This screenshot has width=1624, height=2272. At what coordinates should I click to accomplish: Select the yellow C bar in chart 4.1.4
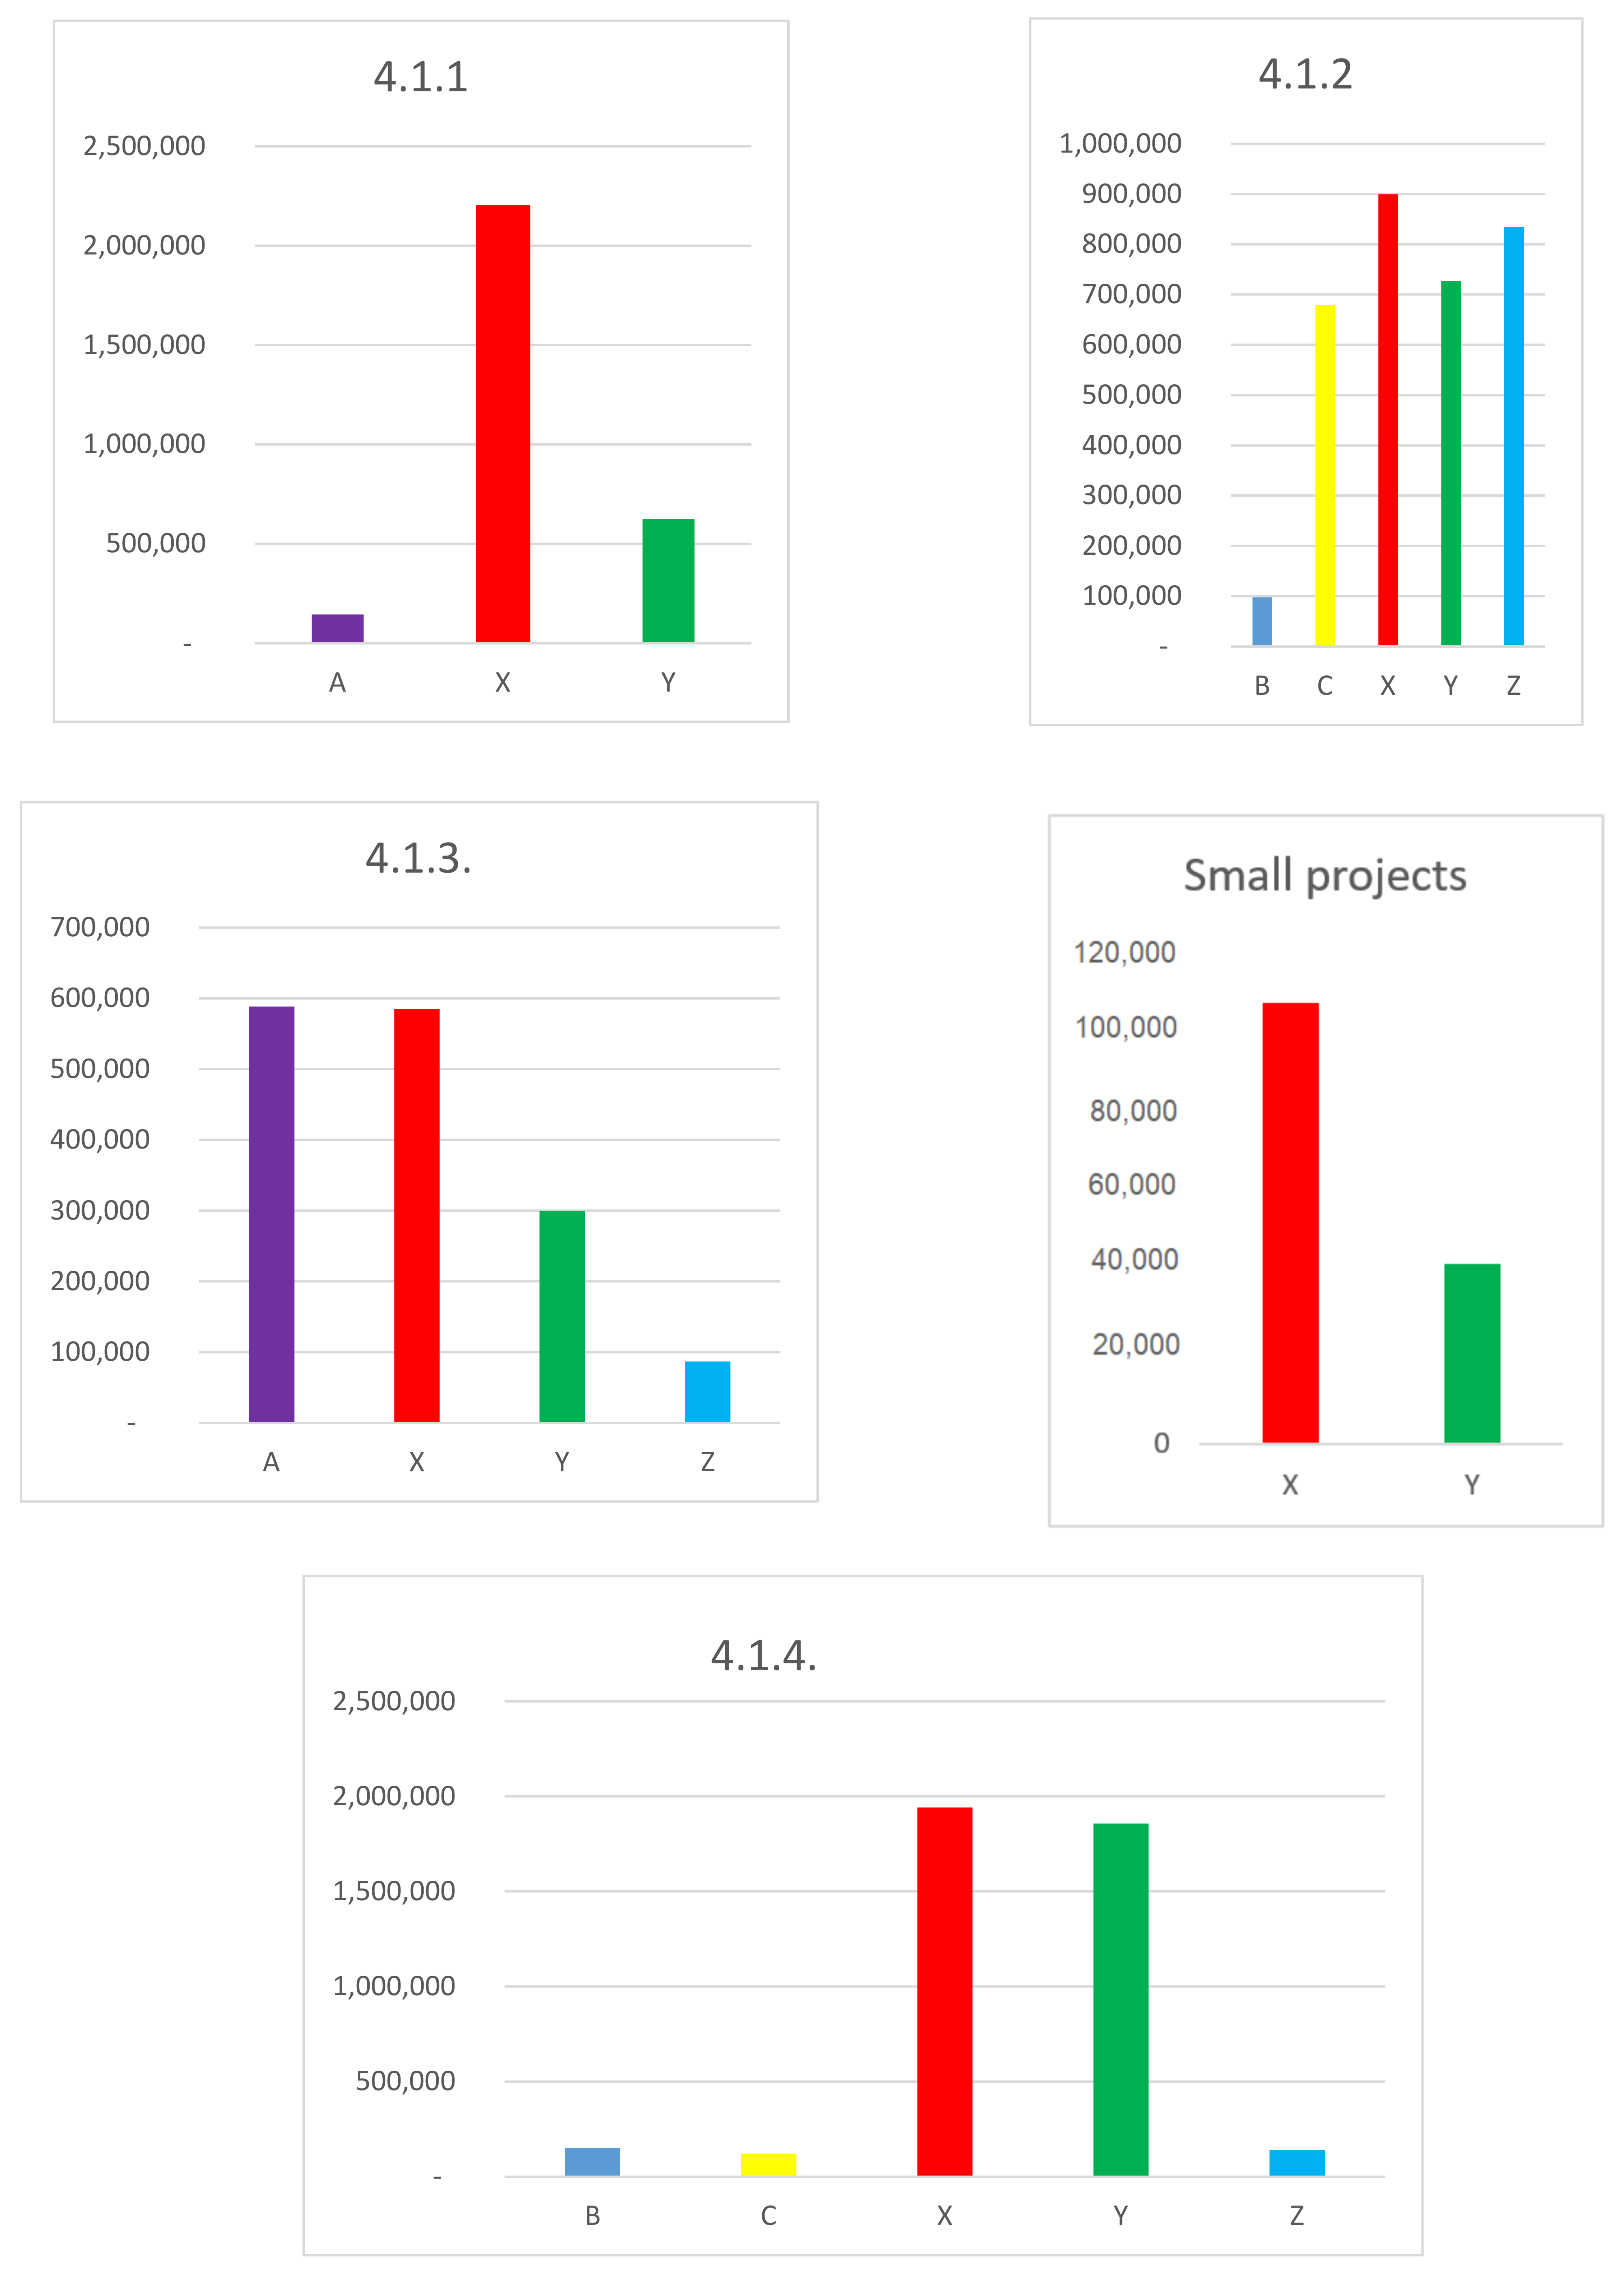(x=768, y=2164)
